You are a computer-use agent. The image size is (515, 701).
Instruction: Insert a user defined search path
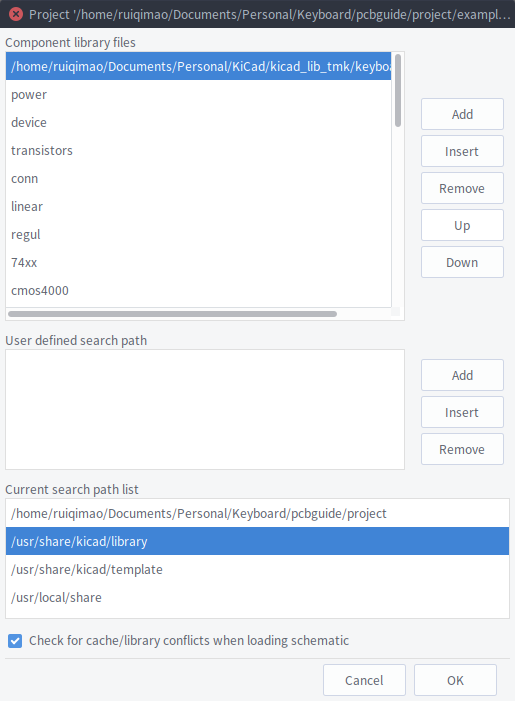point(462,412)
